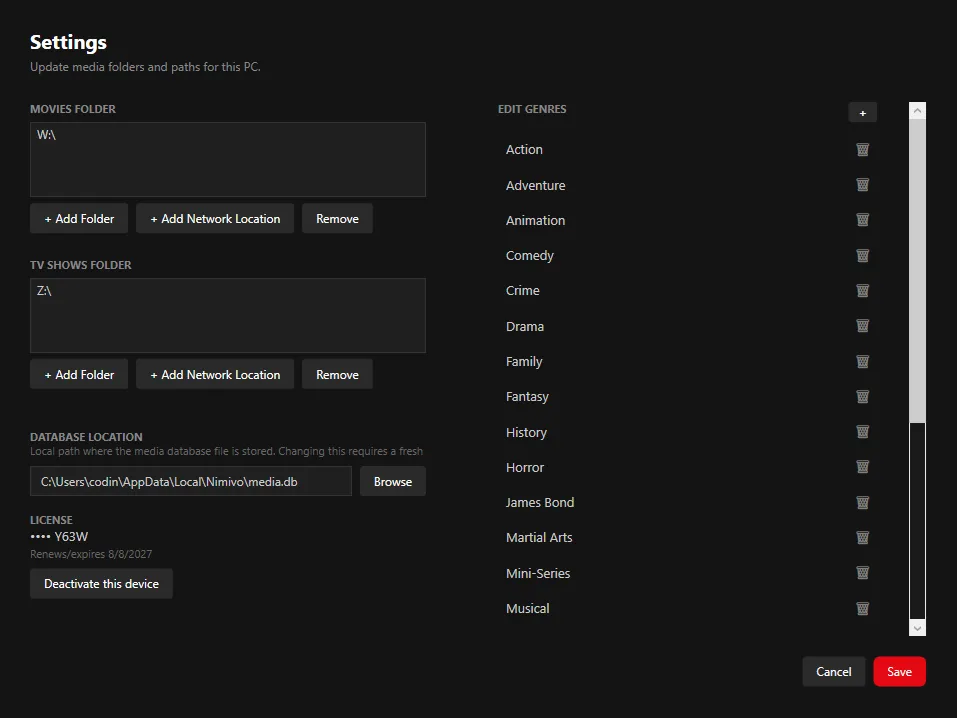The width and height of the screenshot is (957, 718).
Task: Select the Action genre name
Action: [524, 150]
